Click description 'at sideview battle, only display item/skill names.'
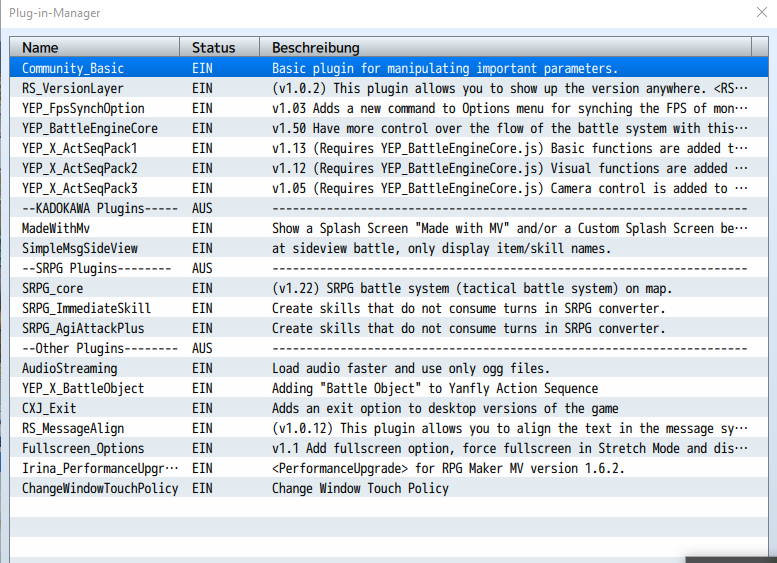The height and width of the screenshot is (563, 777). [x=442, y=248]
